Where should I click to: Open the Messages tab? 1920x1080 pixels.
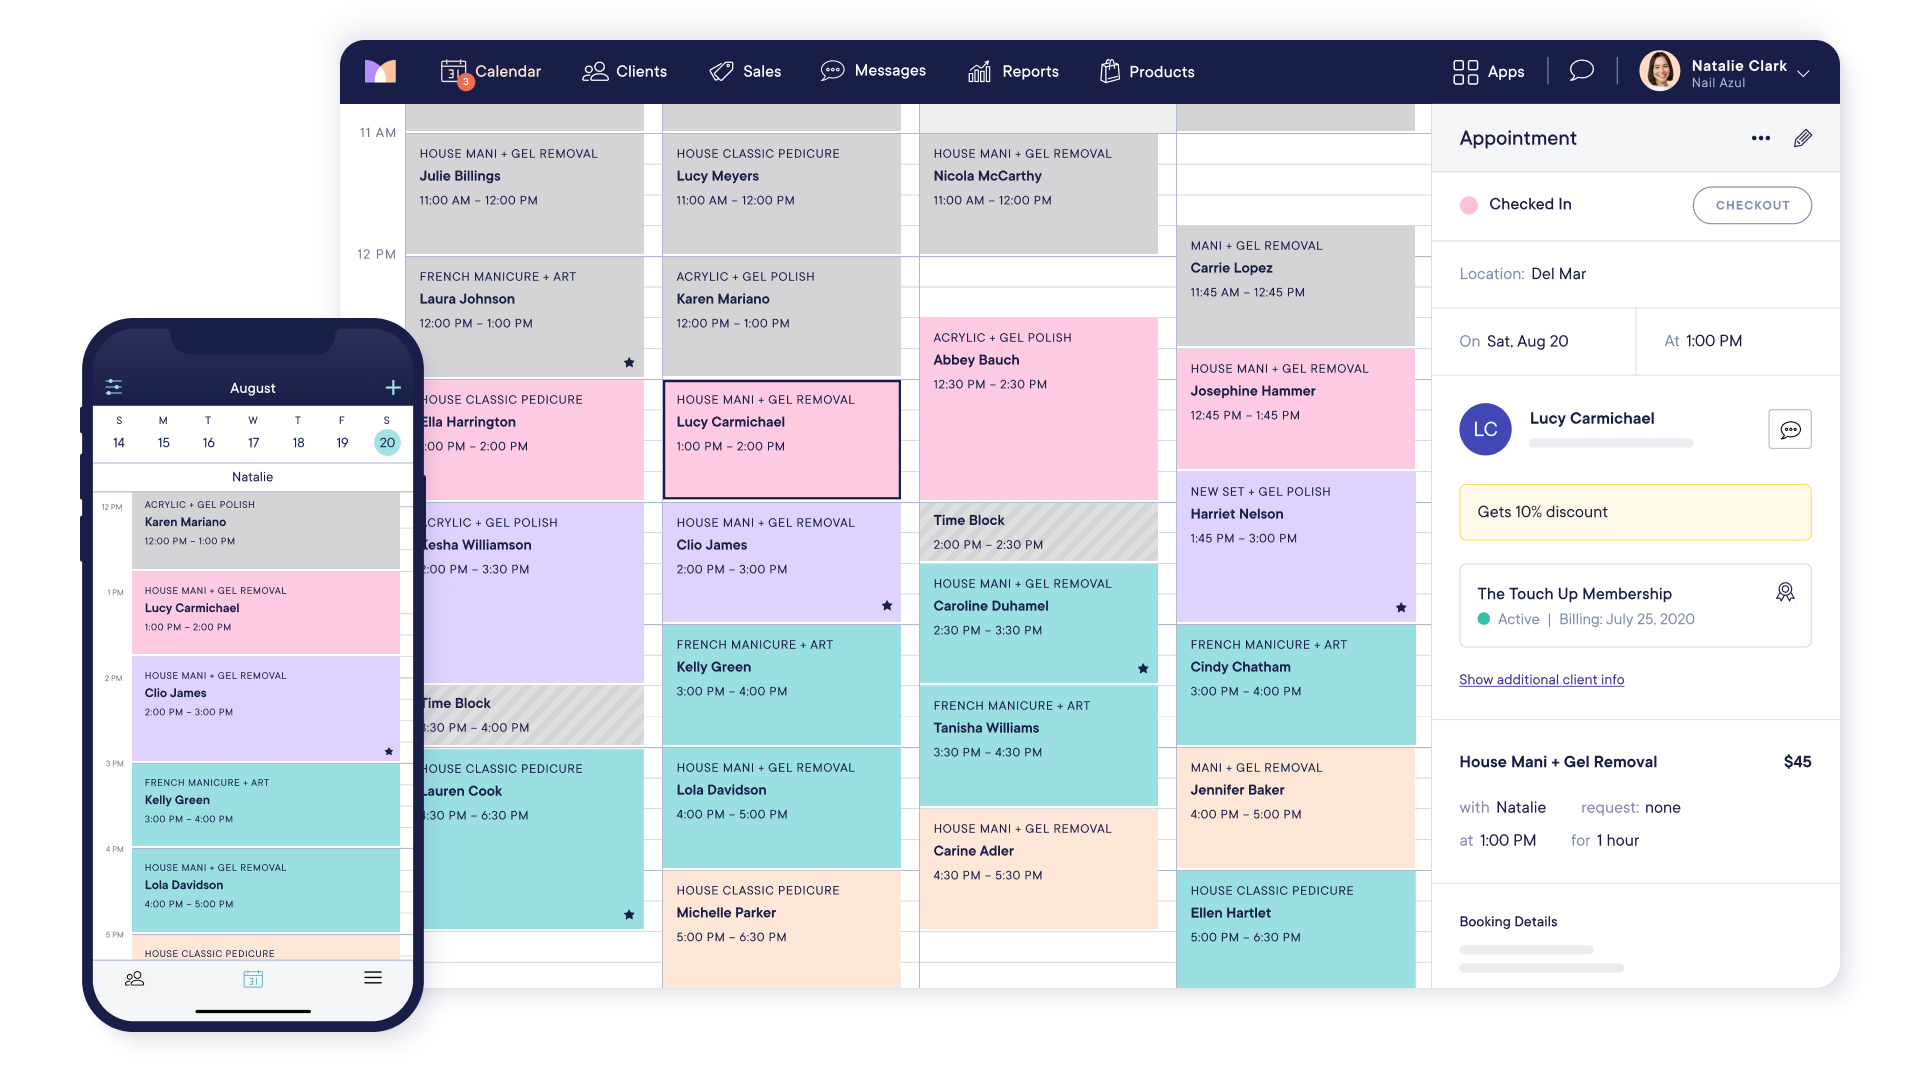pyautogui.click(x=873, y=71)
